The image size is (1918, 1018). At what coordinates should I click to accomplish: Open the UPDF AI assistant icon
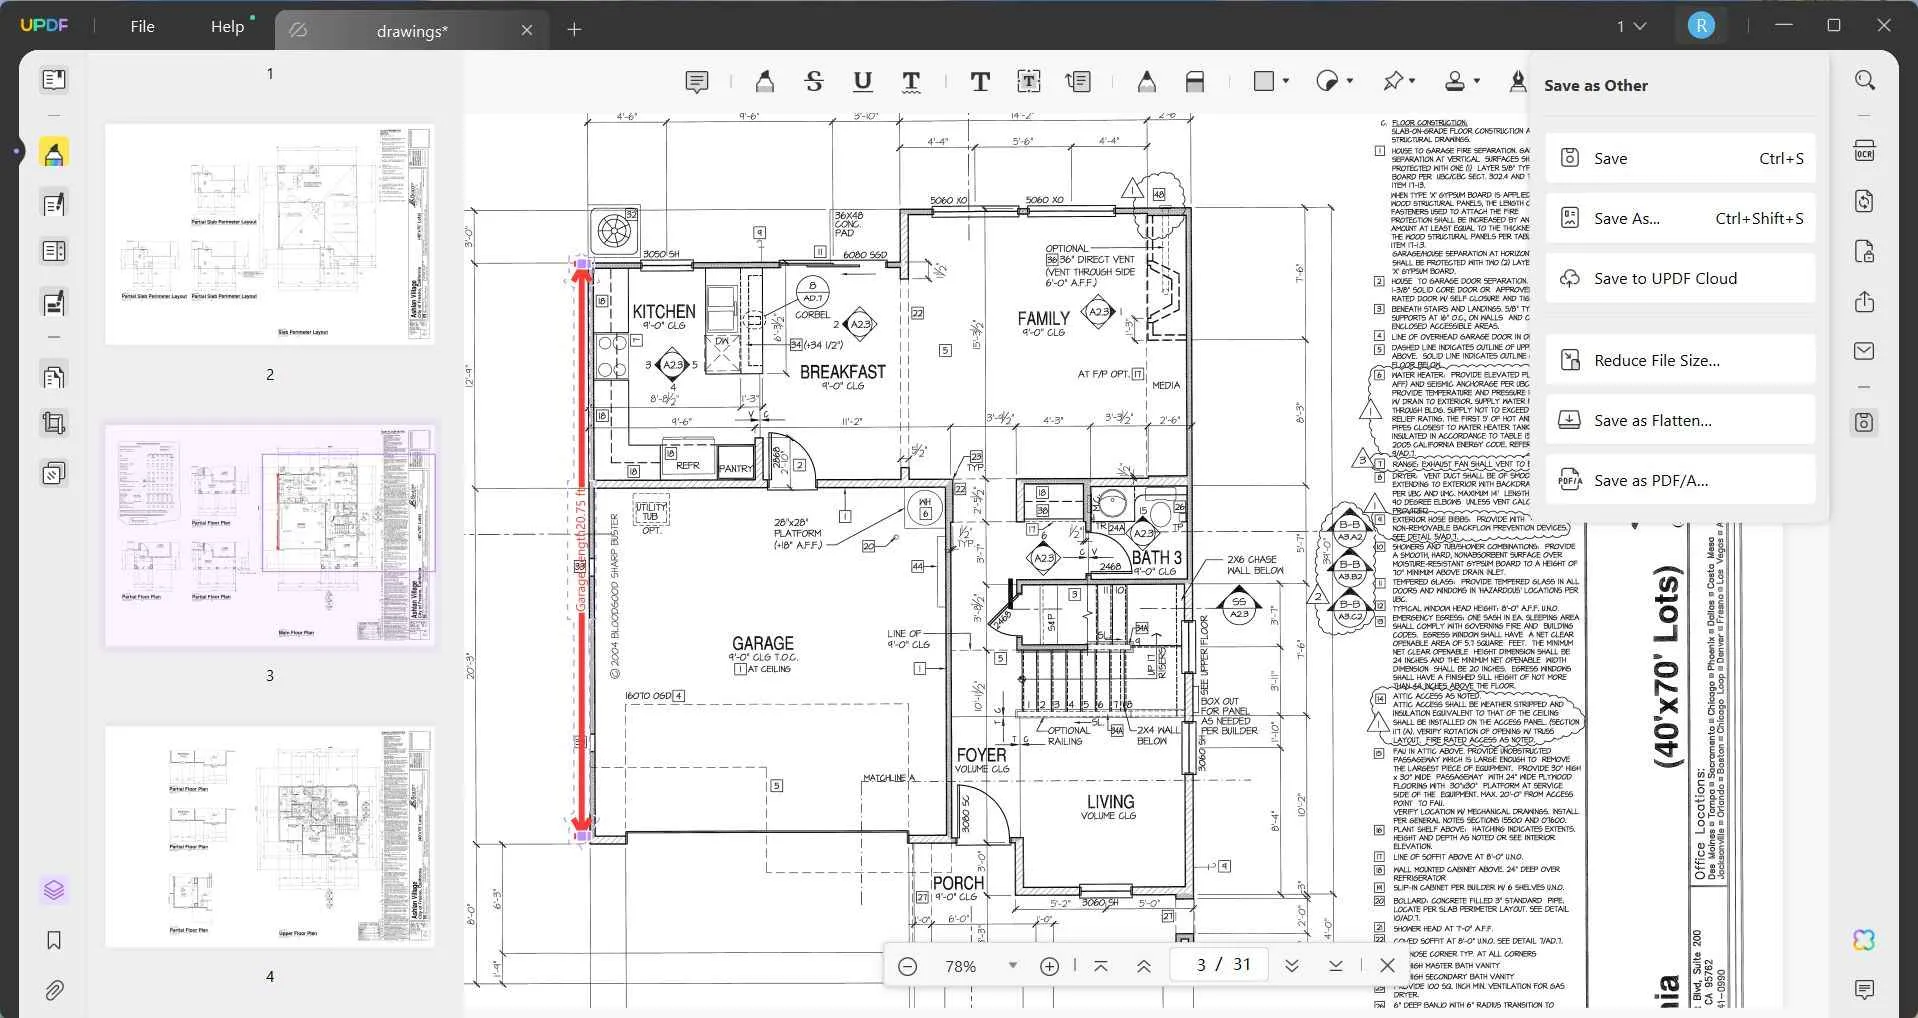click(x=1864, y=940)
